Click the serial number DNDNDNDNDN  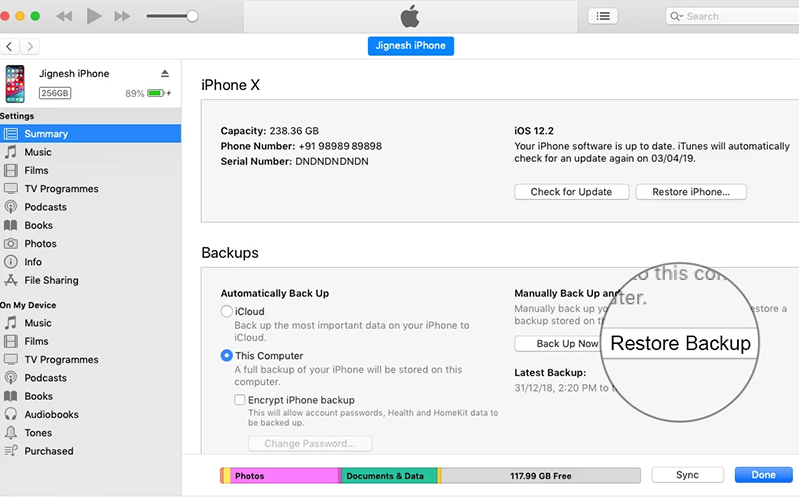point(332,162)
